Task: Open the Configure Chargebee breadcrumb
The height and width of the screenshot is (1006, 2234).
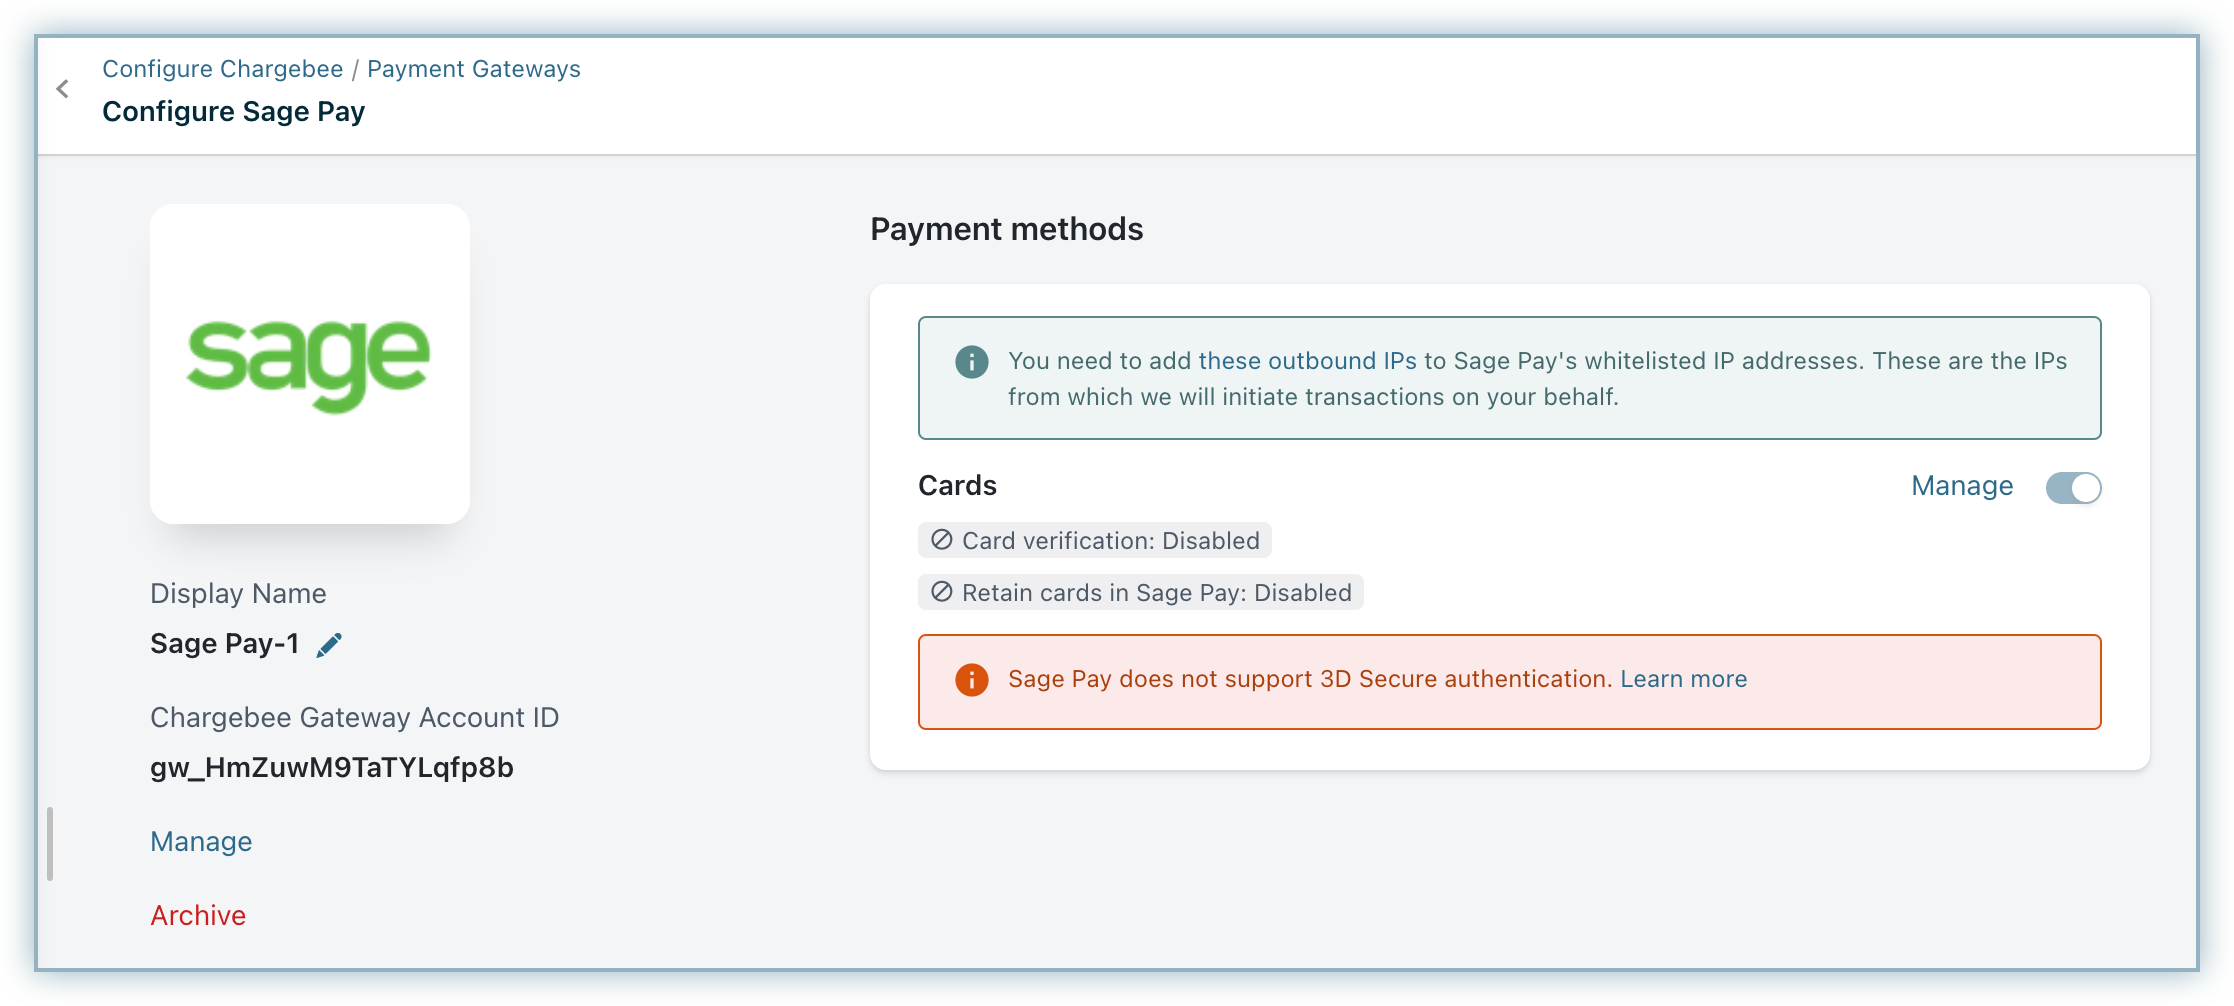Action: (222, 69)
